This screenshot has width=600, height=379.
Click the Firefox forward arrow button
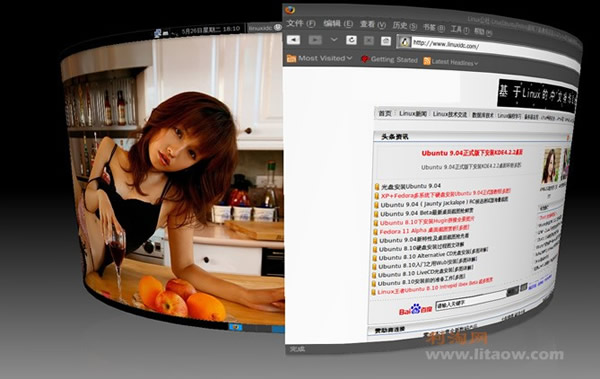[315, 40]
